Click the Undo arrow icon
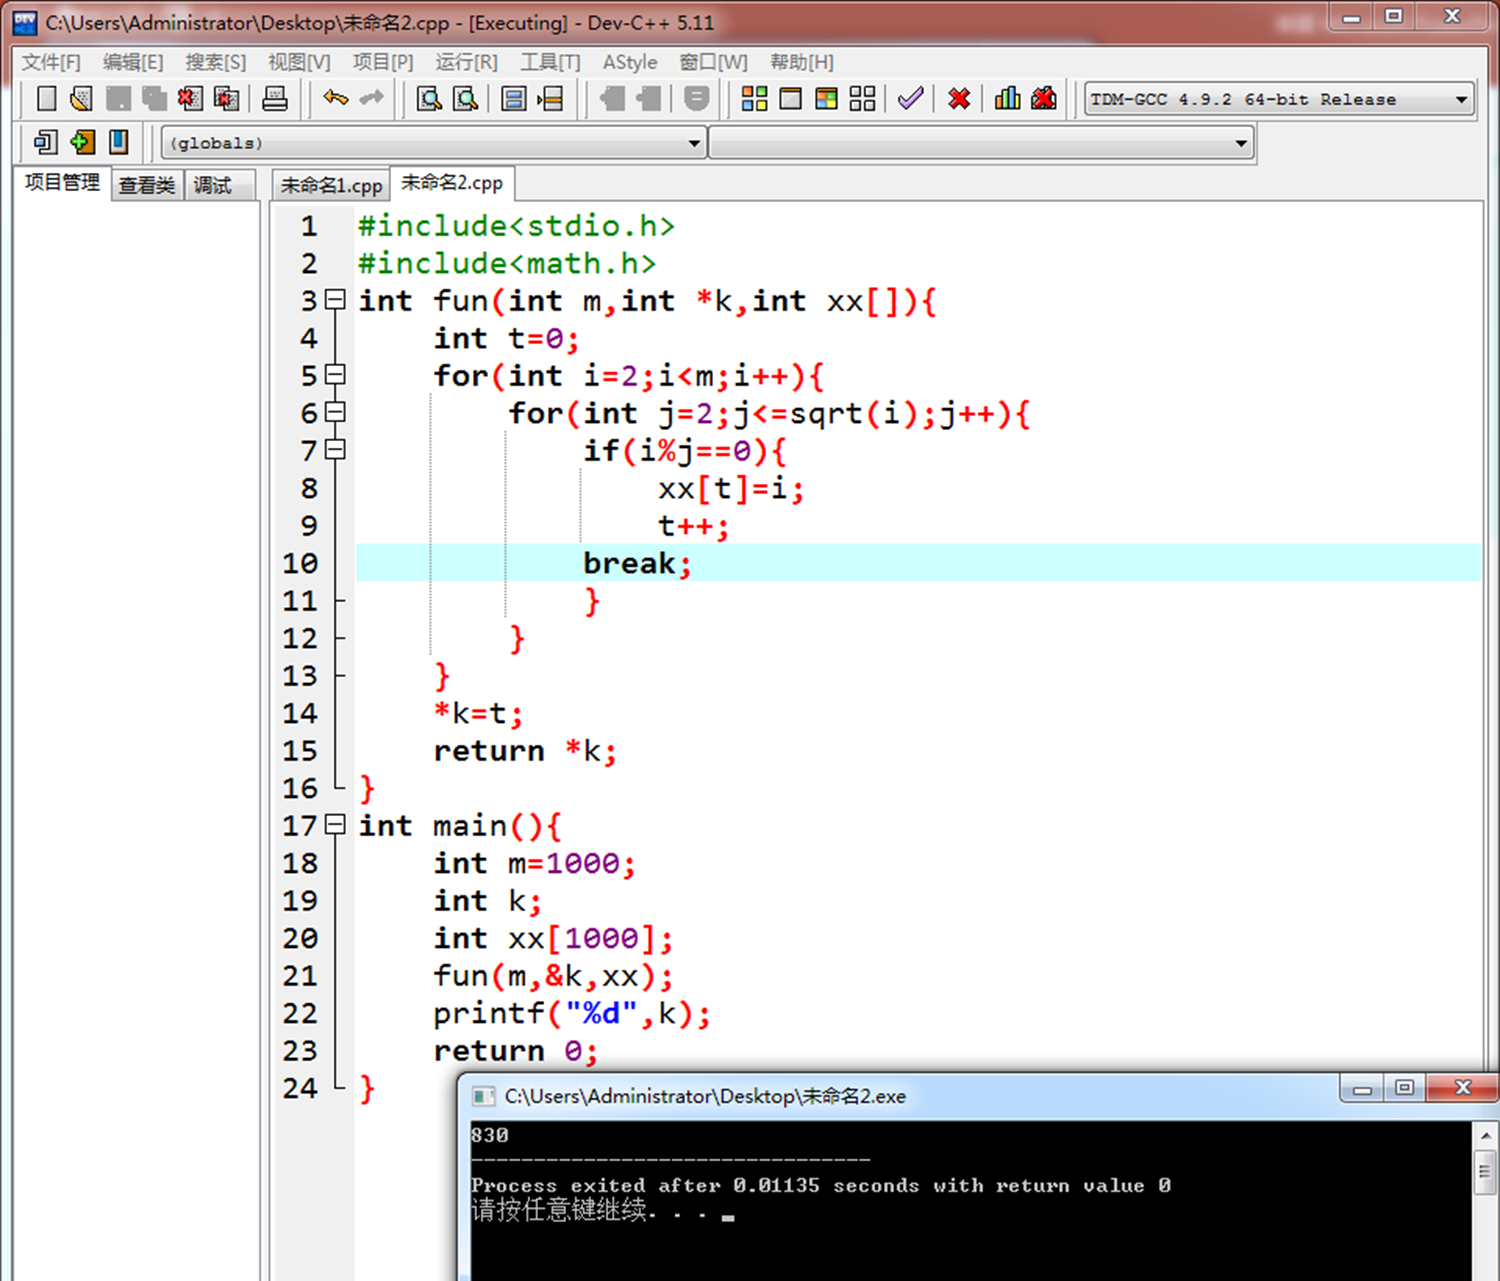 tap(335, 98)
